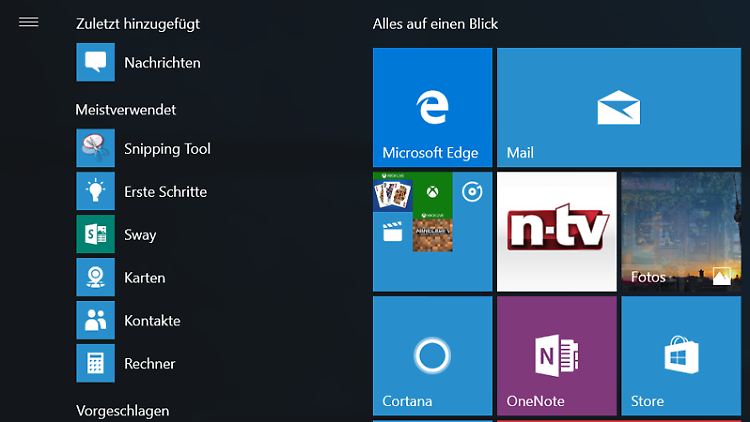Open the Cortana tile
This screenshot has width=750, height=422.
click(x=432, y=355)
